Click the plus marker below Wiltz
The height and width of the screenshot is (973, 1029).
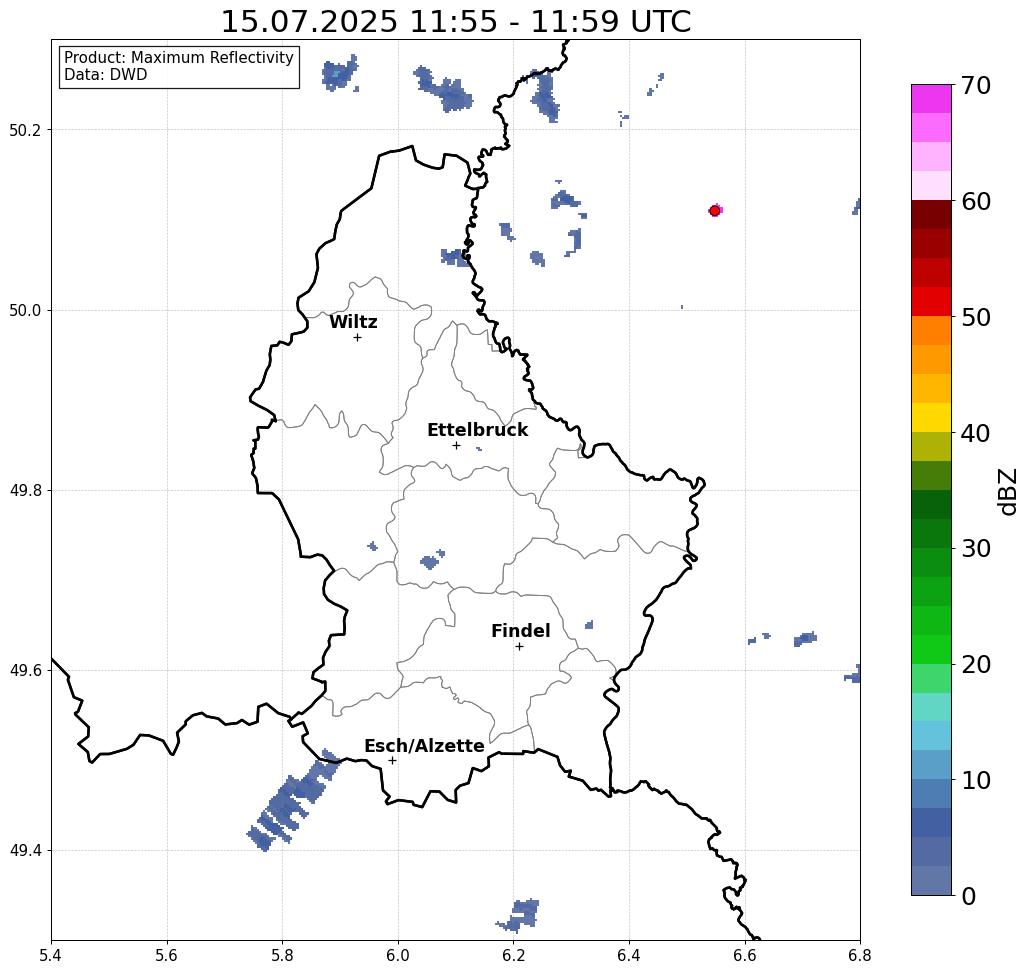click(x=357, y=338)
